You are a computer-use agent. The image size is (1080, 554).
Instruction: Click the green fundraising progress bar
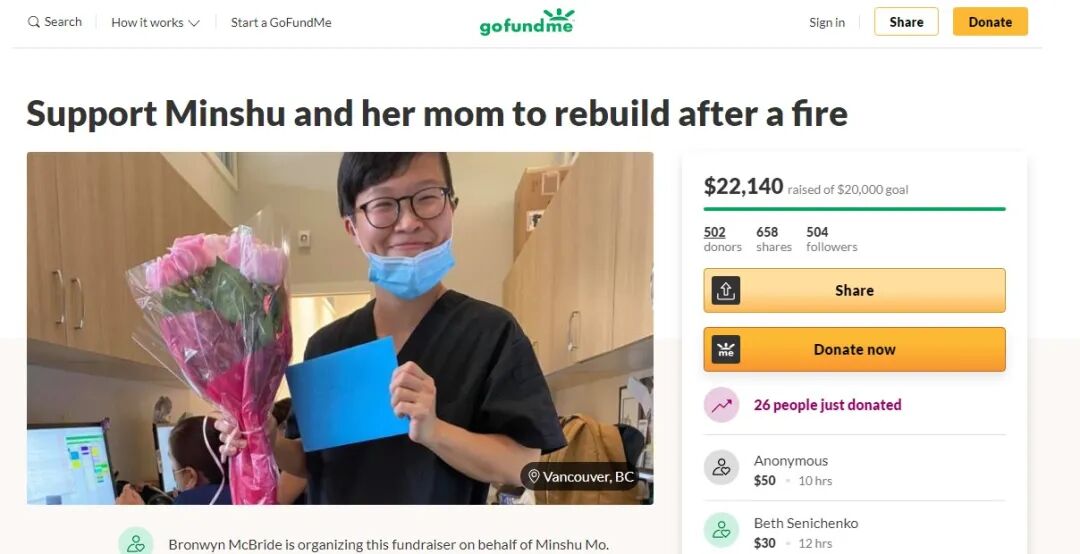pos(854,209)
